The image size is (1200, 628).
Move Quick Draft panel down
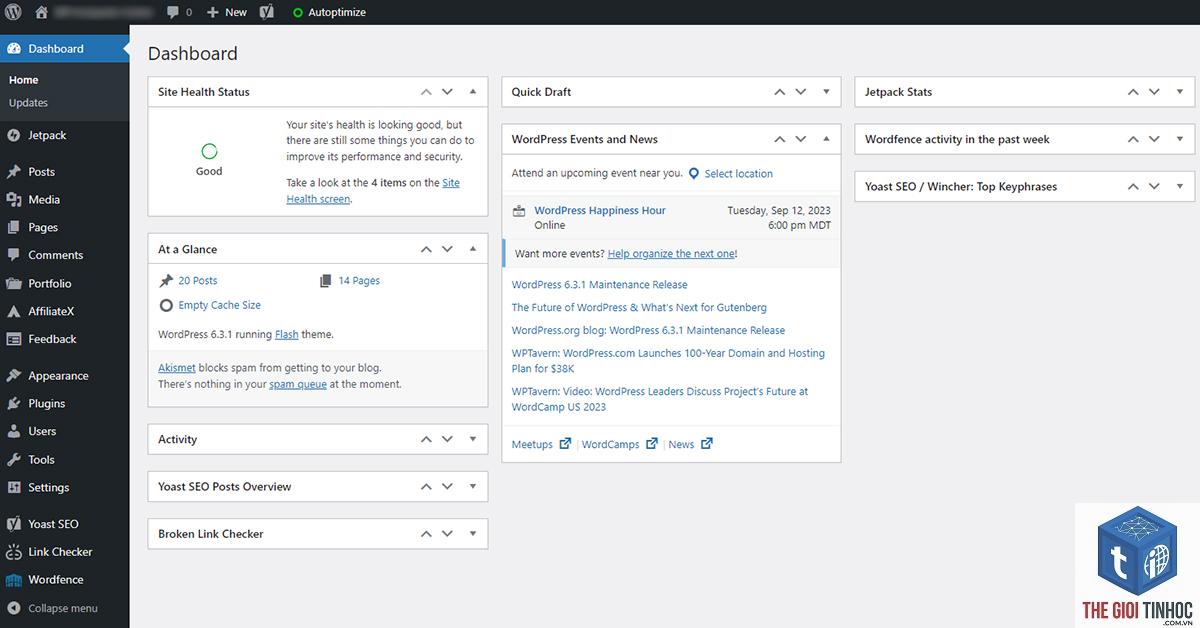(801, 92)
